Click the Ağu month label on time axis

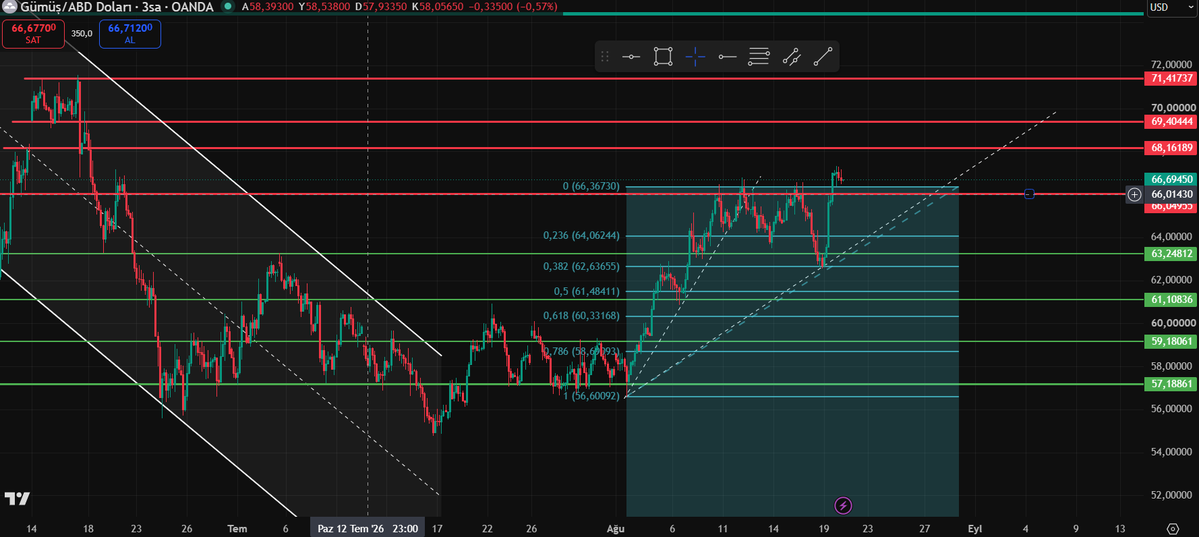616,529
